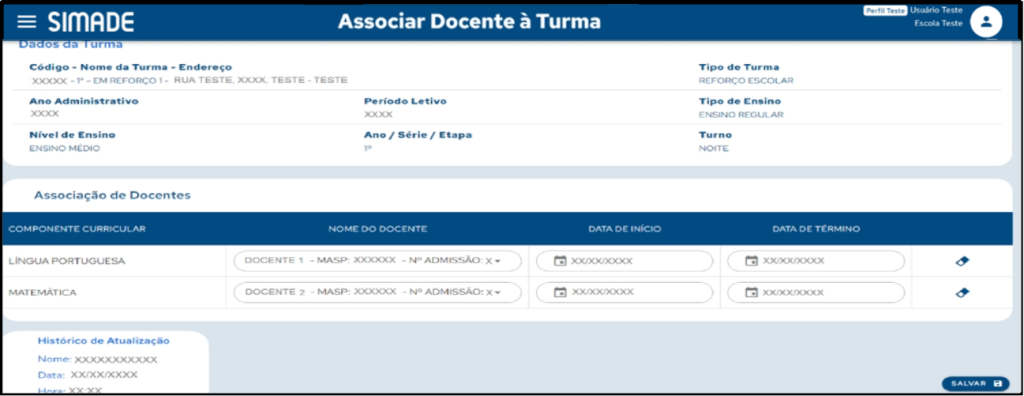The width and height of the screenshot is (1024, 396).
Task: Select the Língua Portuguesa component cell
Action: coord(67,261)
